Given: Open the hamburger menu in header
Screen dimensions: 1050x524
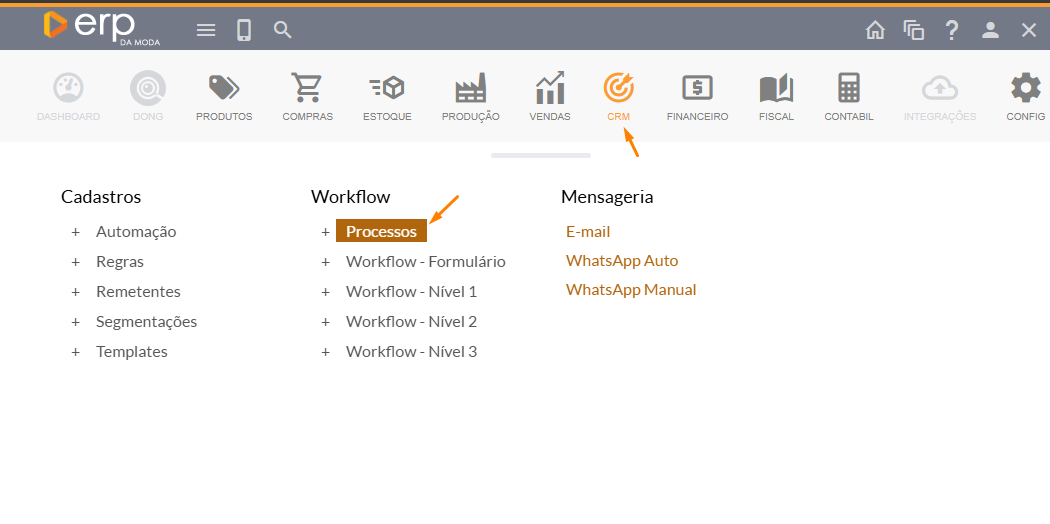Looking at the screenshot, I should coord(206,30).
